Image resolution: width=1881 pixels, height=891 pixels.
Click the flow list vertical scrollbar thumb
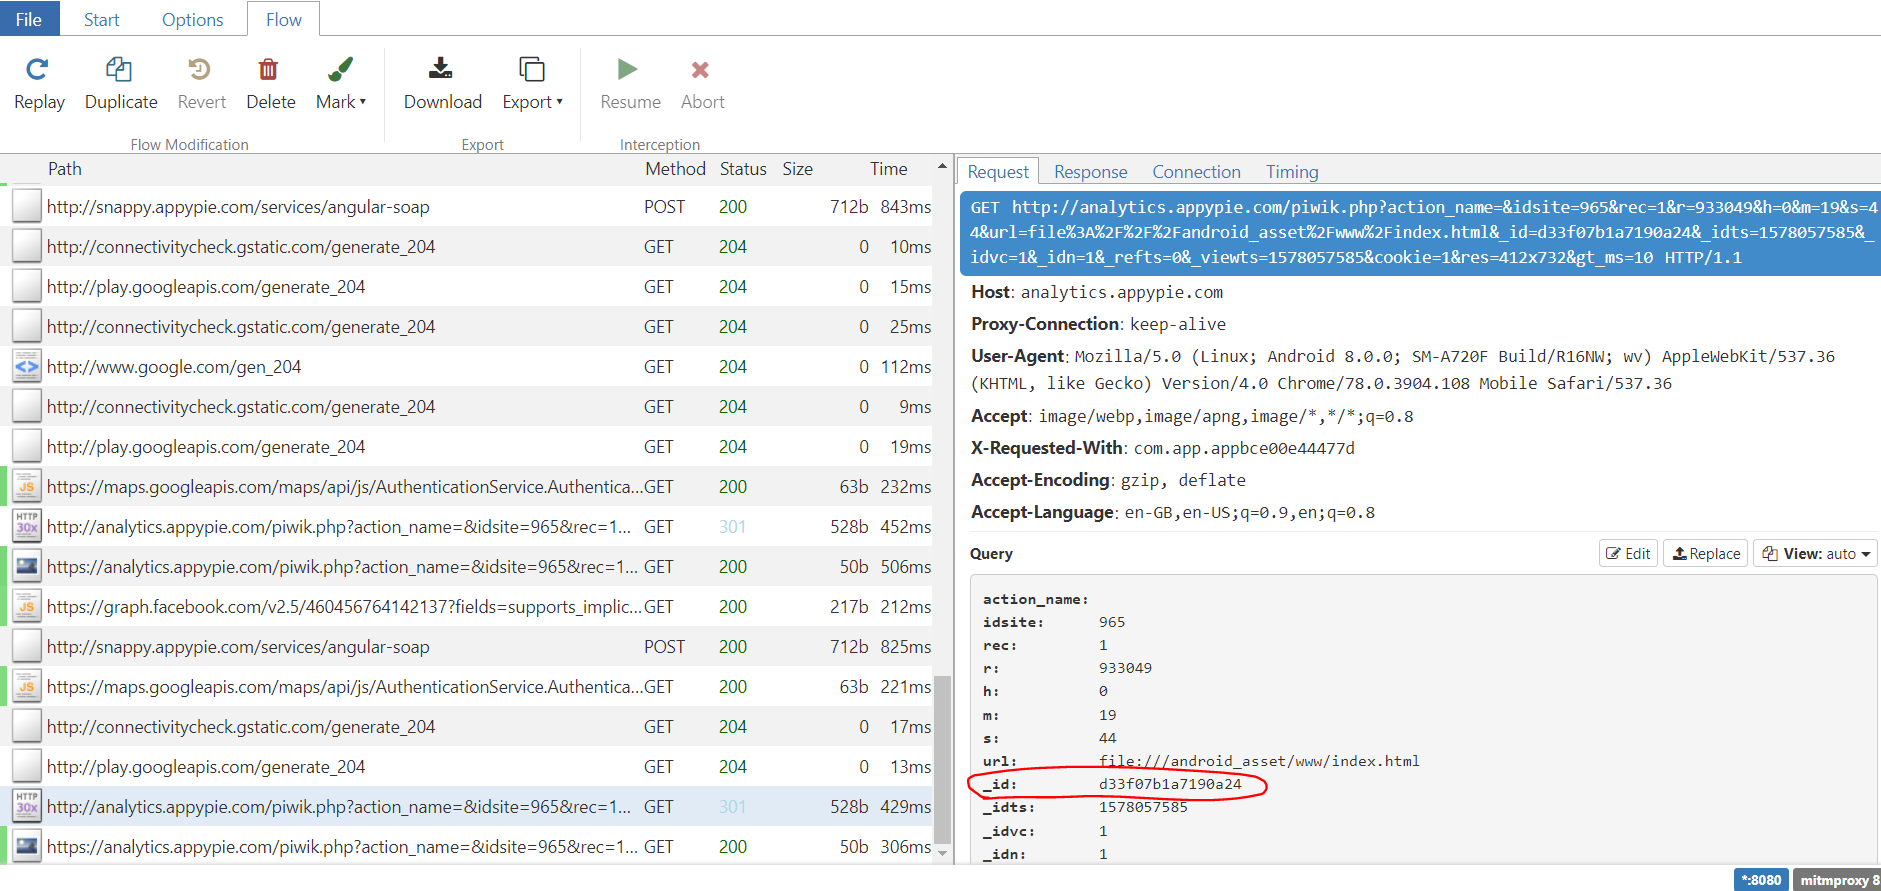pyautogui.click(x=942, y=760)
